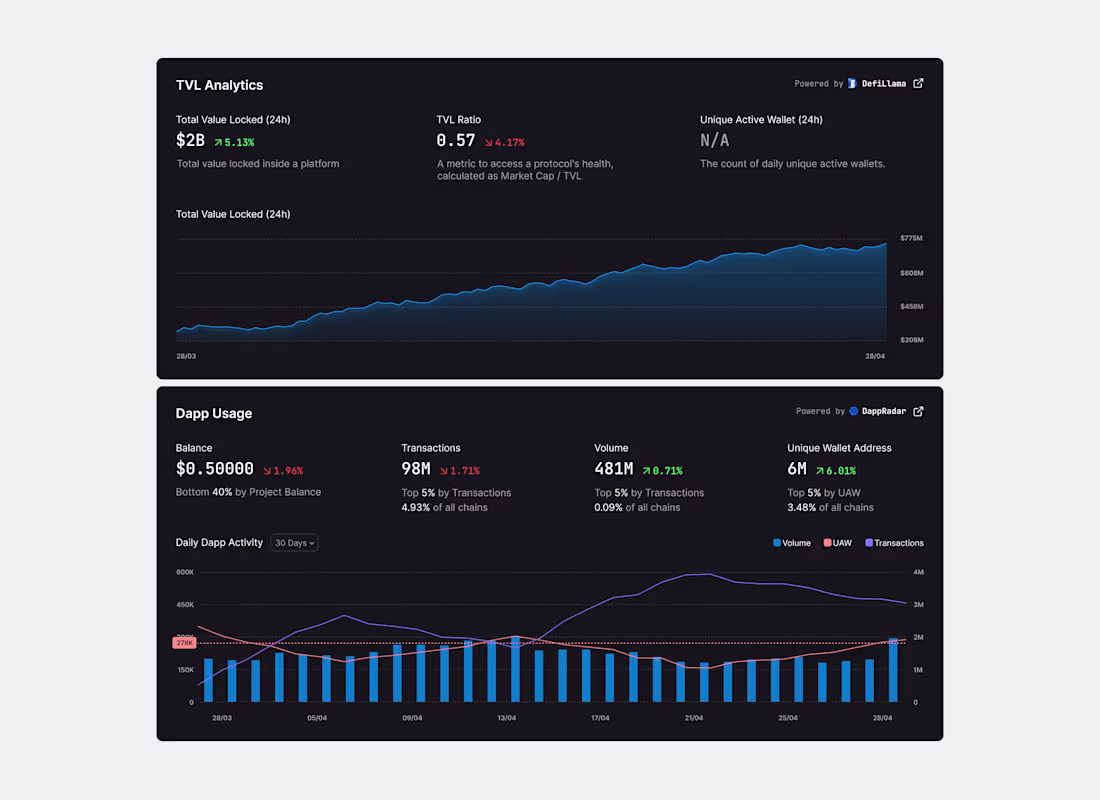This screenshot has width=1100, height=800.
Task: Click the red decrease arrow beside 4.17%
Action: 487,141
